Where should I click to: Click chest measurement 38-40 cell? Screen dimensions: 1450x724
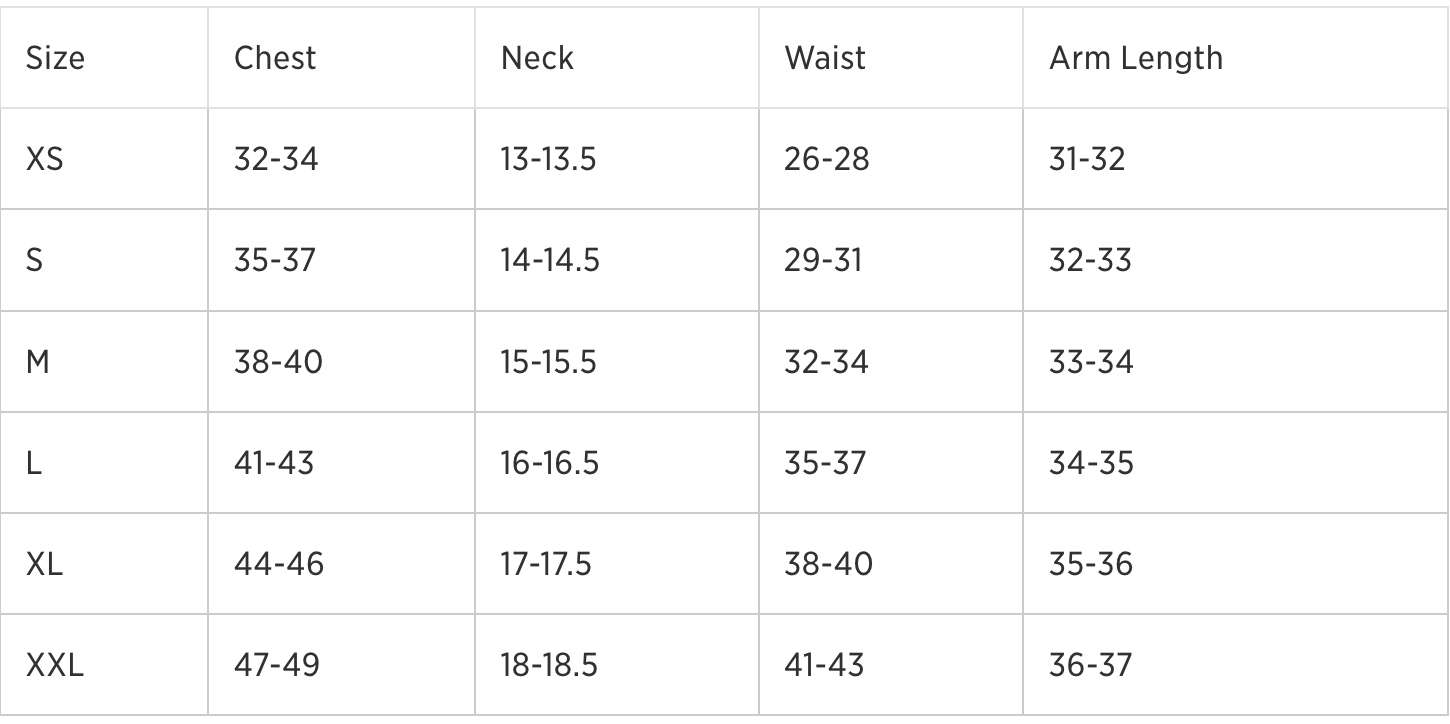coord(278,361)
